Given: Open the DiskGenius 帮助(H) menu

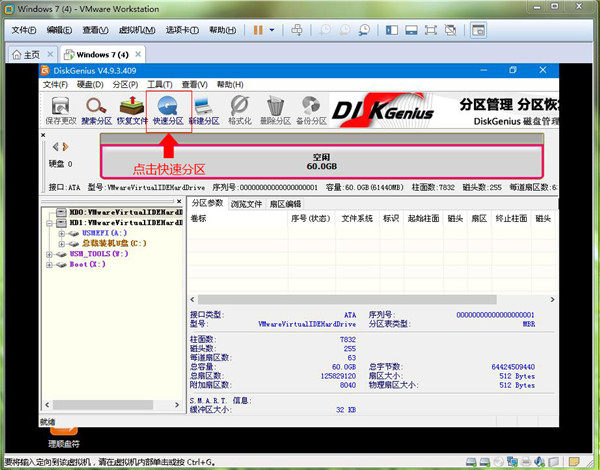Looking at the screenshot, I should pos(230,84).
